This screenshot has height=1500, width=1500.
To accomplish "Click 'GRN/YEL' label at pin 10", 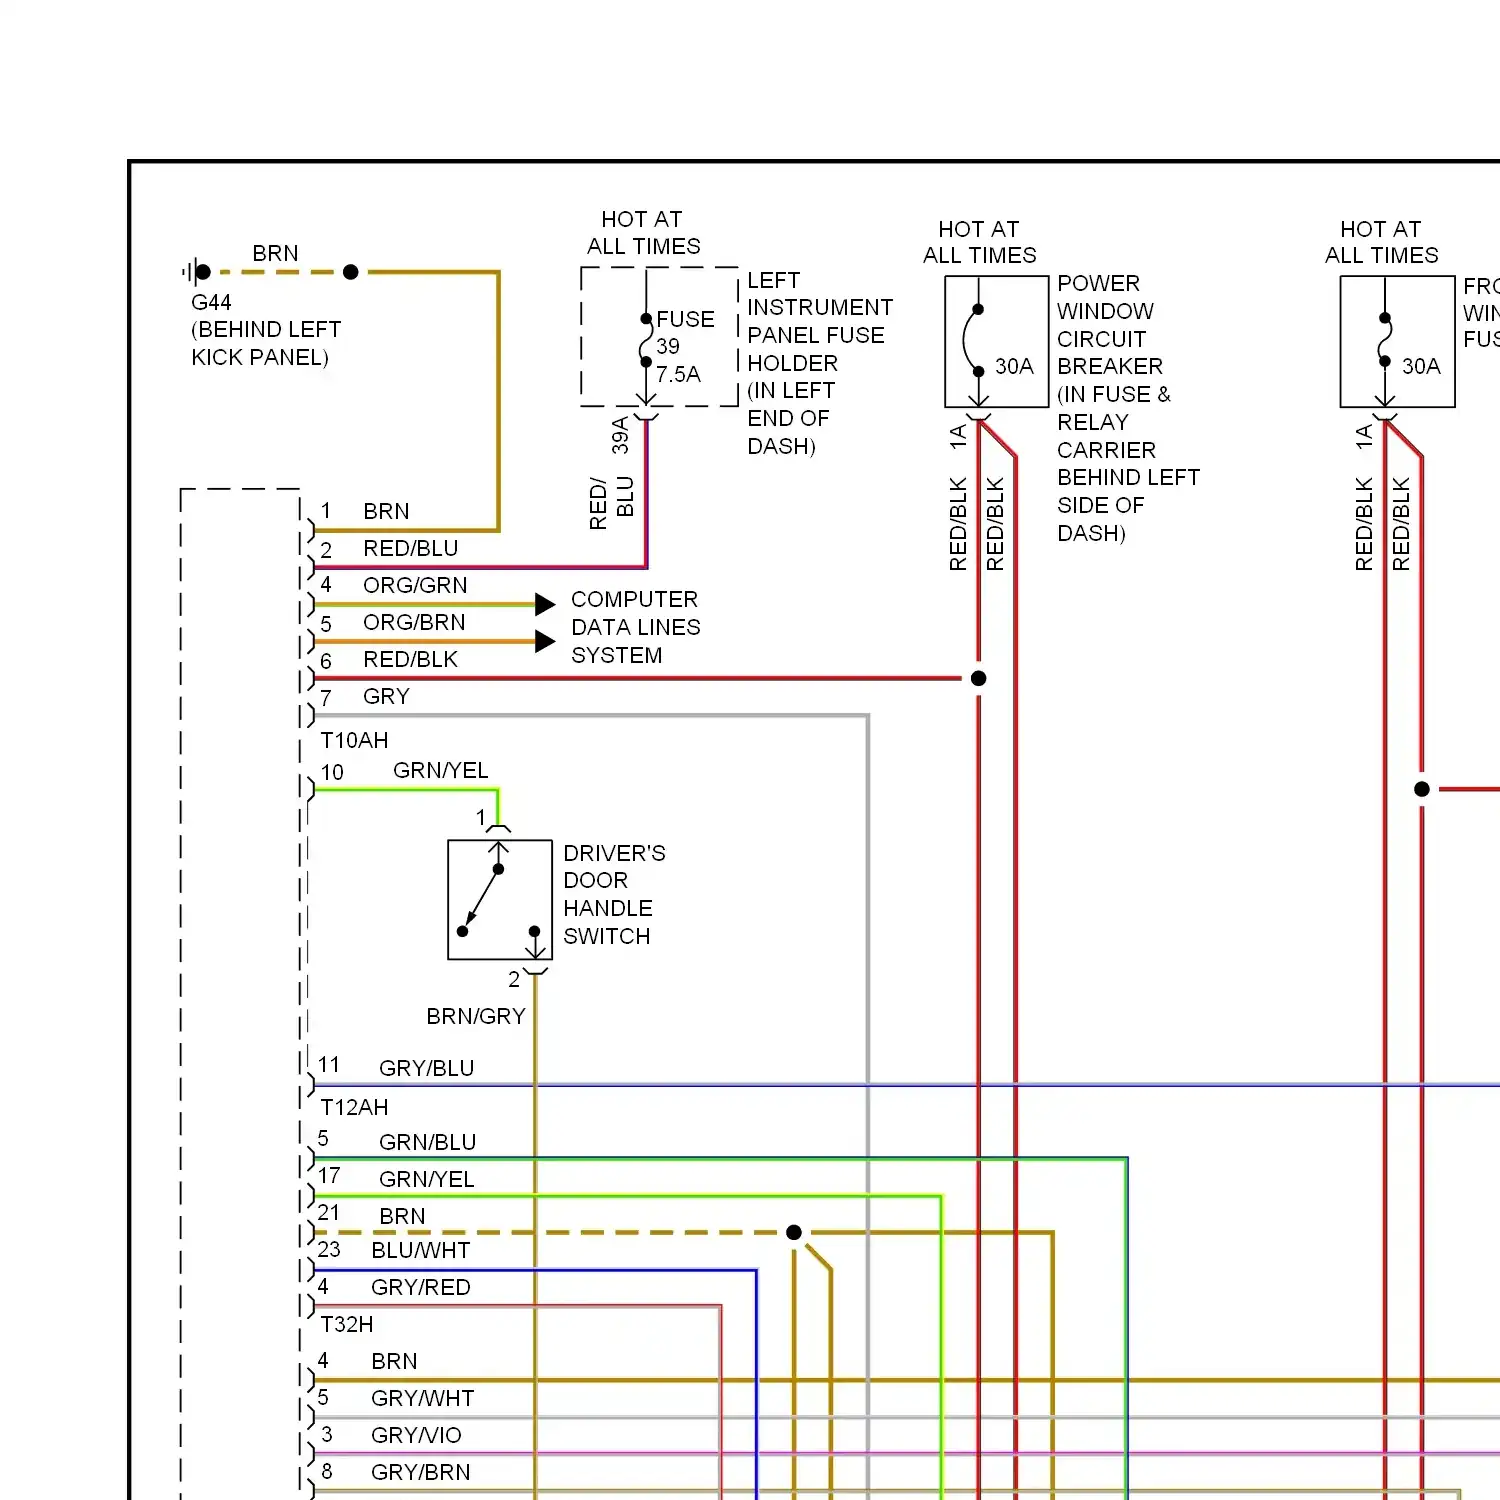I will click(x=441, y=770).
